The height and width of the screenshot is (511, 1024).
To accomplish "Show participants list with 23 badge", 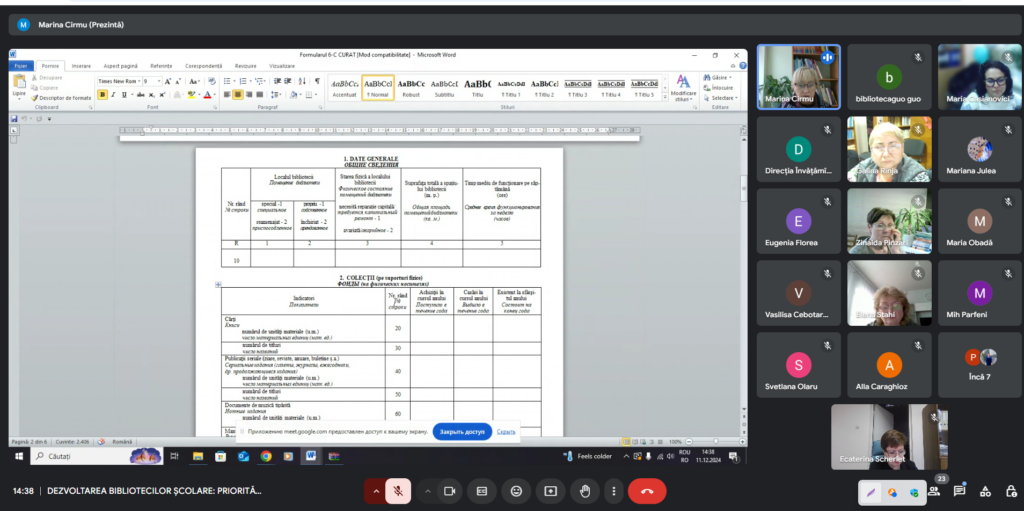I will (935, 491).
